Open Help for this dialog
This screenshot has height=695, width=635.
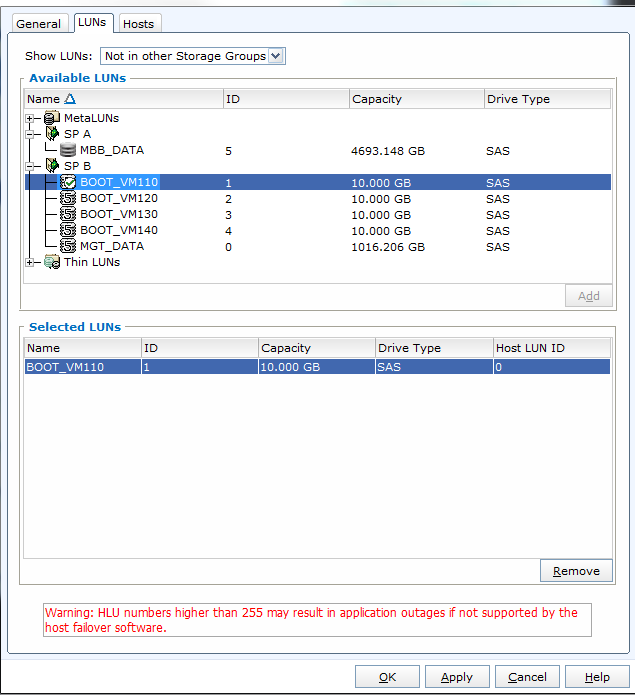pos(597,677)
